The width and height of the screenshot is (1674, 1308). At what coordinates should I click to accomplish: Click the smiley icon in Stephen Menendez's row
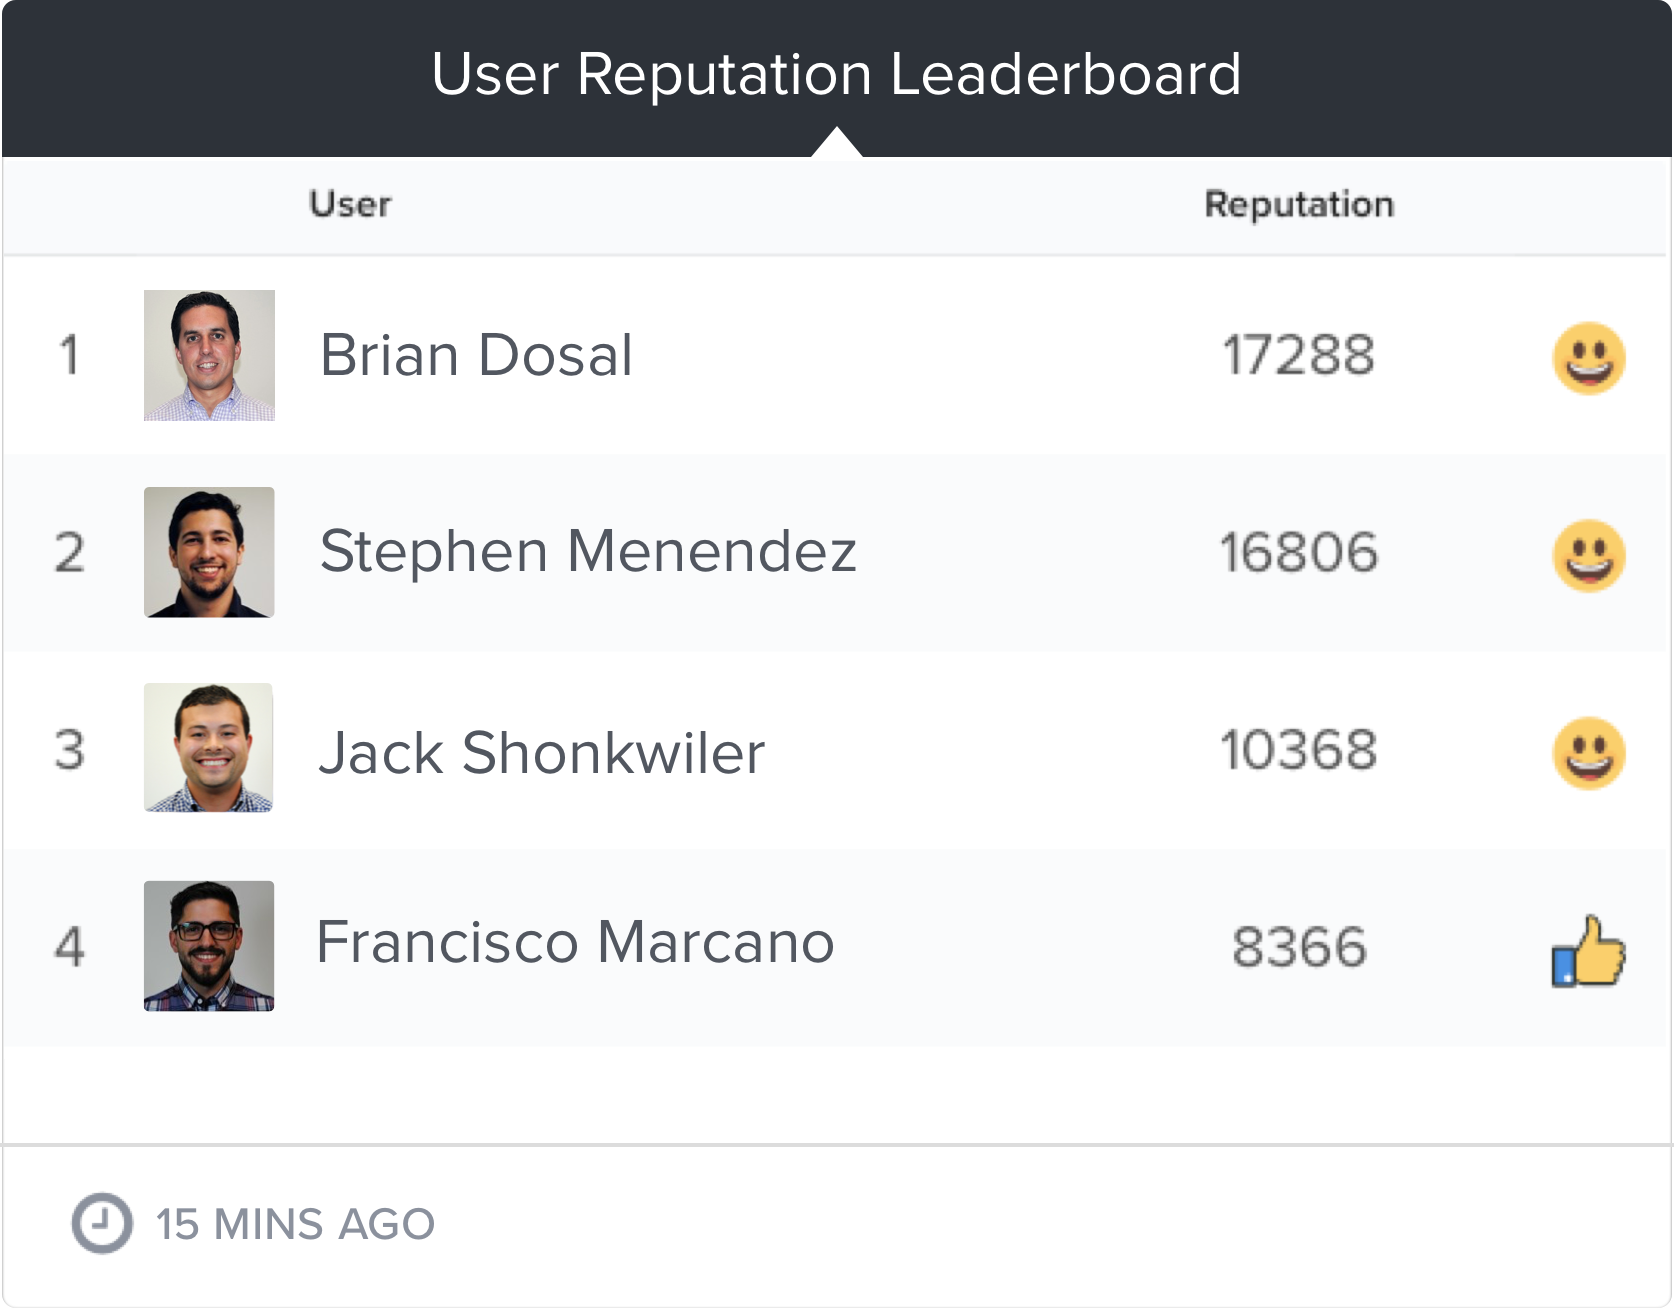1588,555
